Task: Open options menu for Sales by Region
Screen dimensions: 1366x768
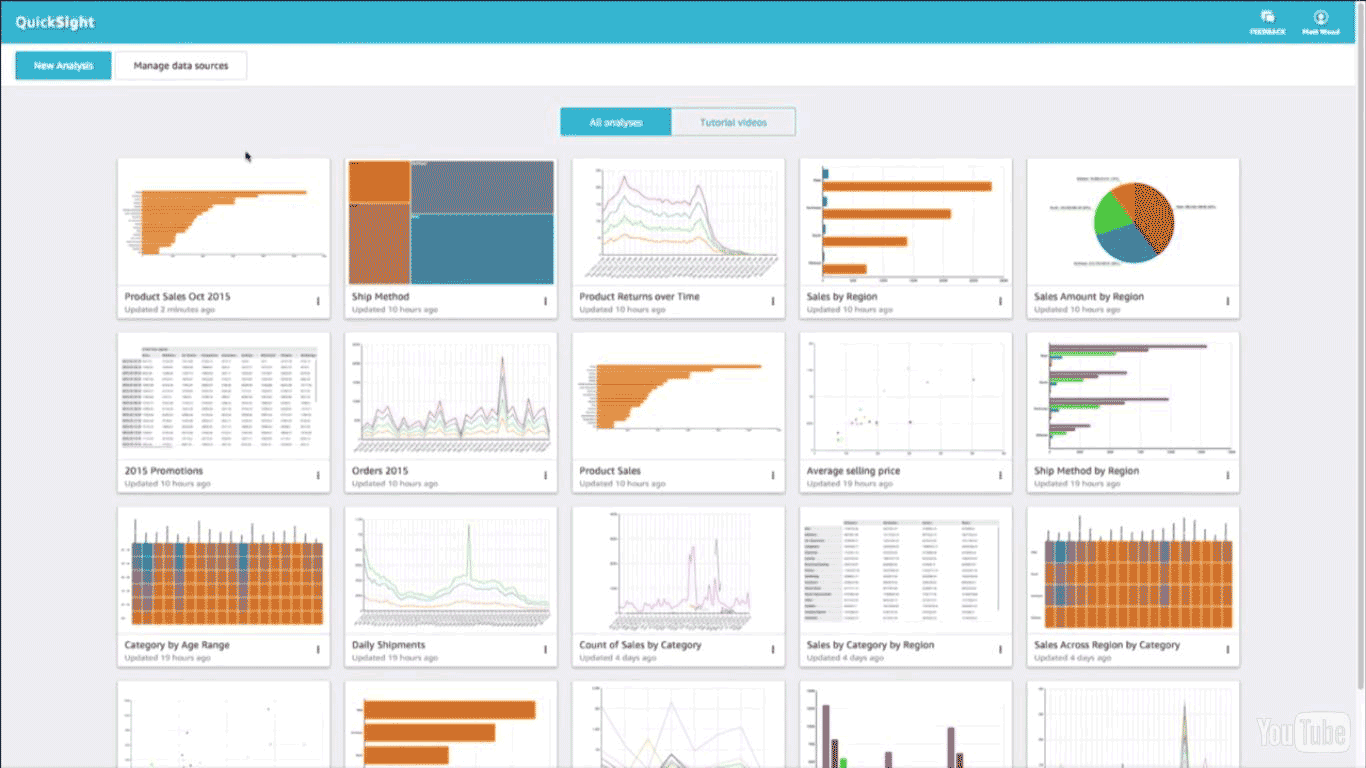Action: (x=1000, y=301)
